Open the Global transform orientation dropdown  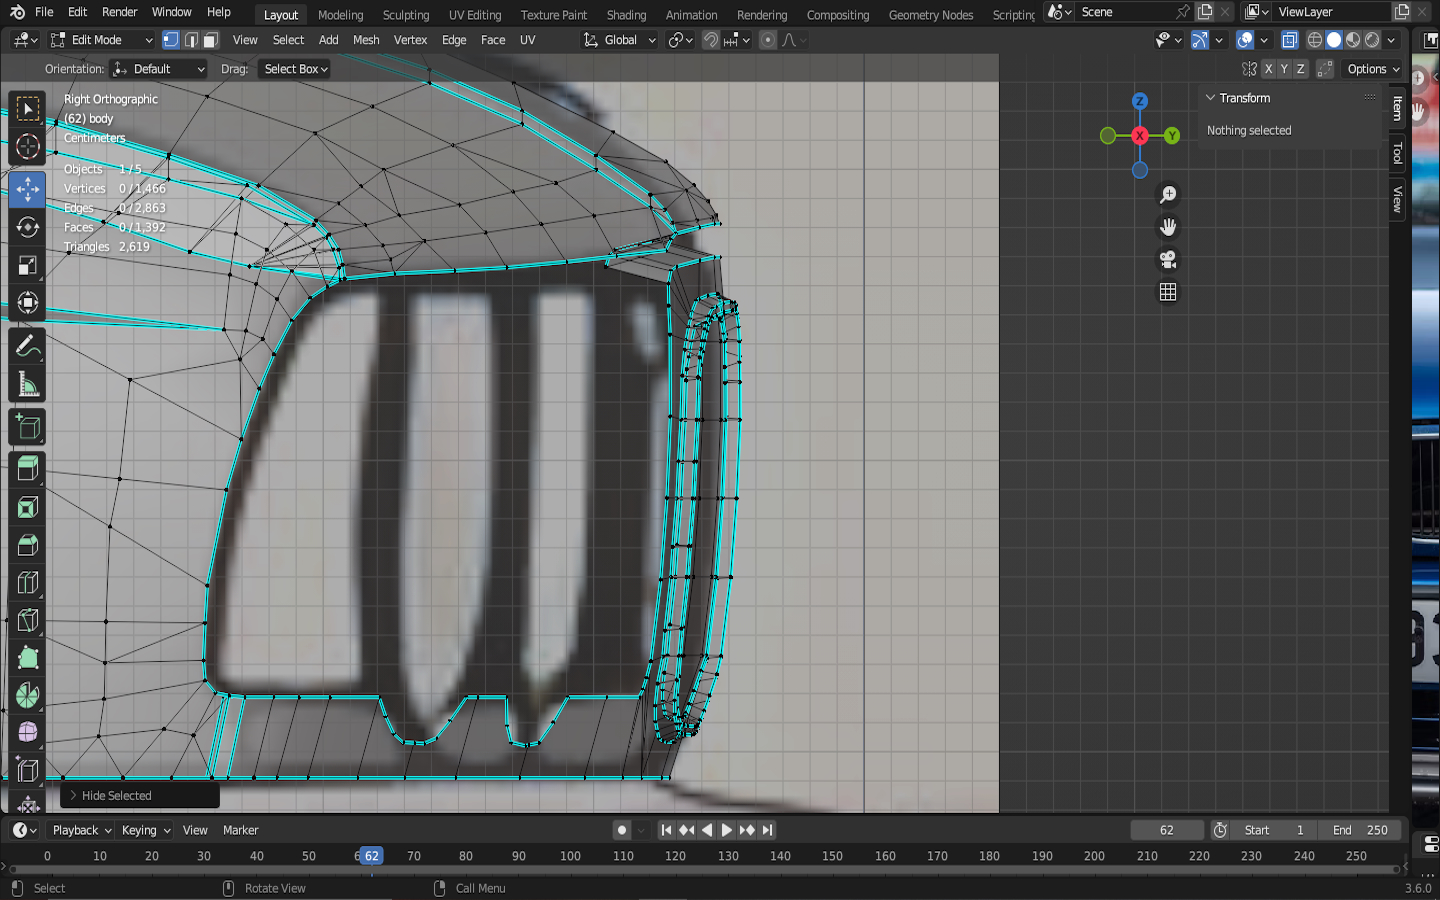(x=620, y=40)
